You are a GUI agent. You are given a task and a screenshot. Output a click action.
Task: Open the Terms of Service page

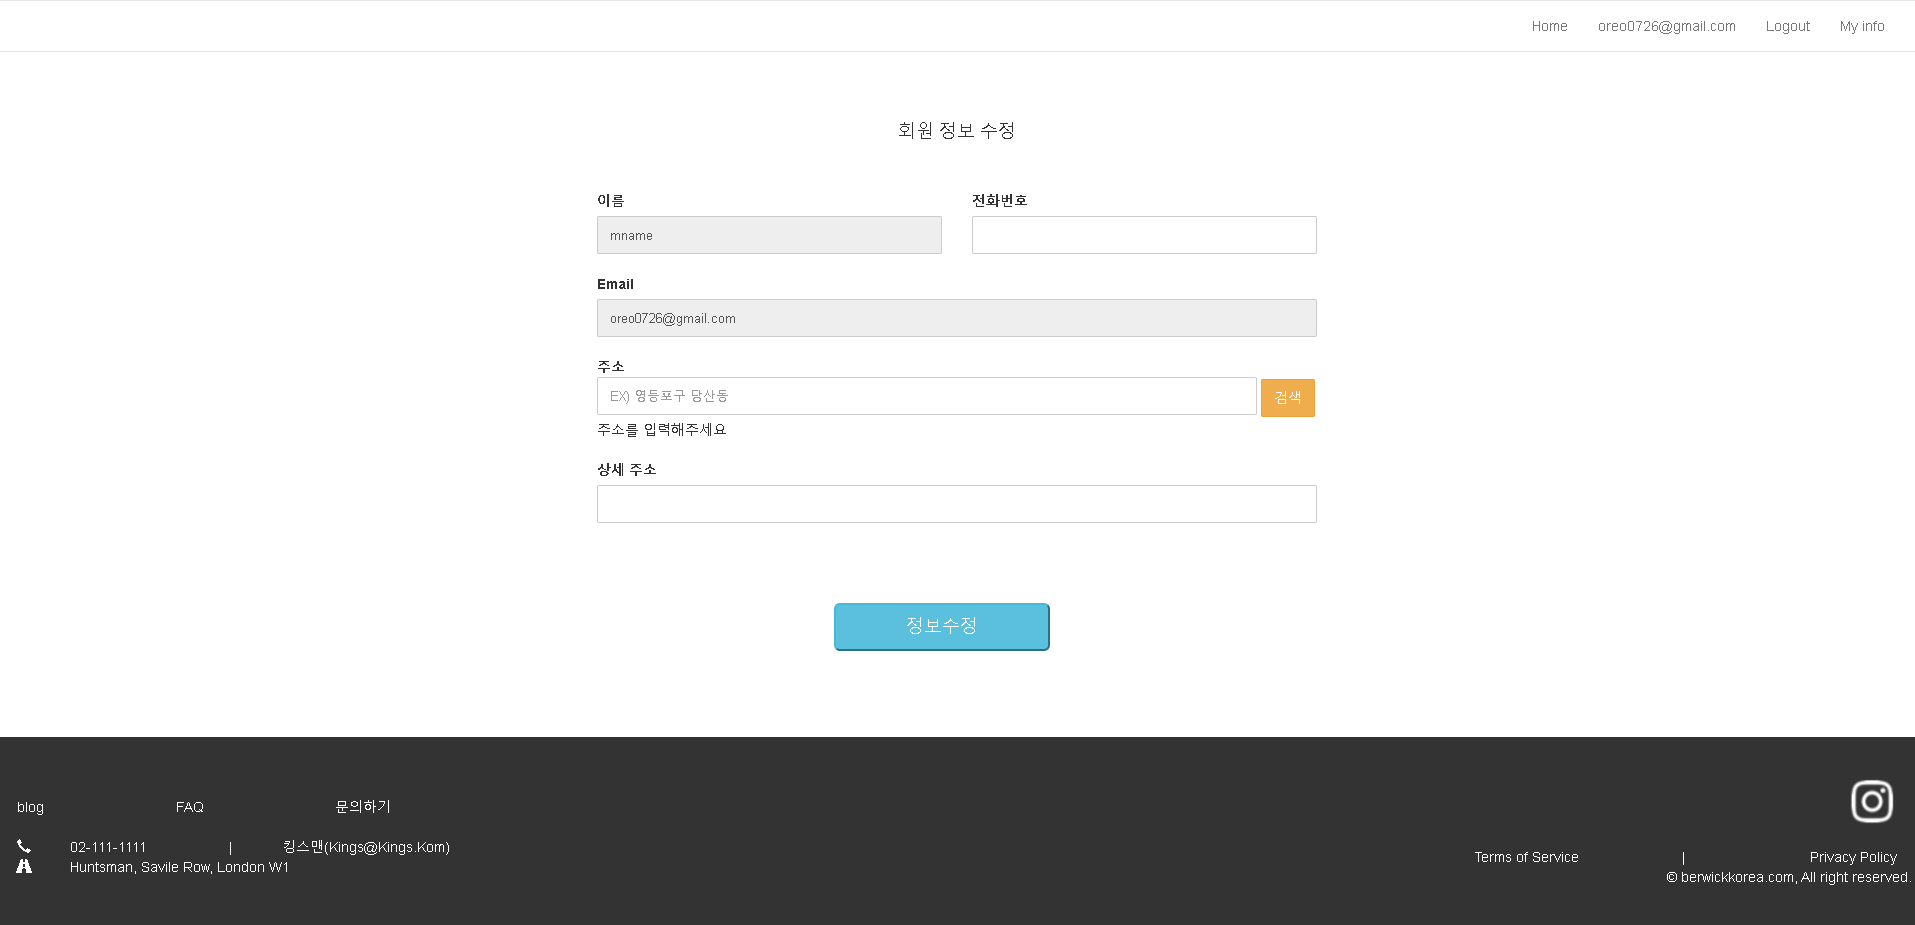click(x=1525, y=857)
